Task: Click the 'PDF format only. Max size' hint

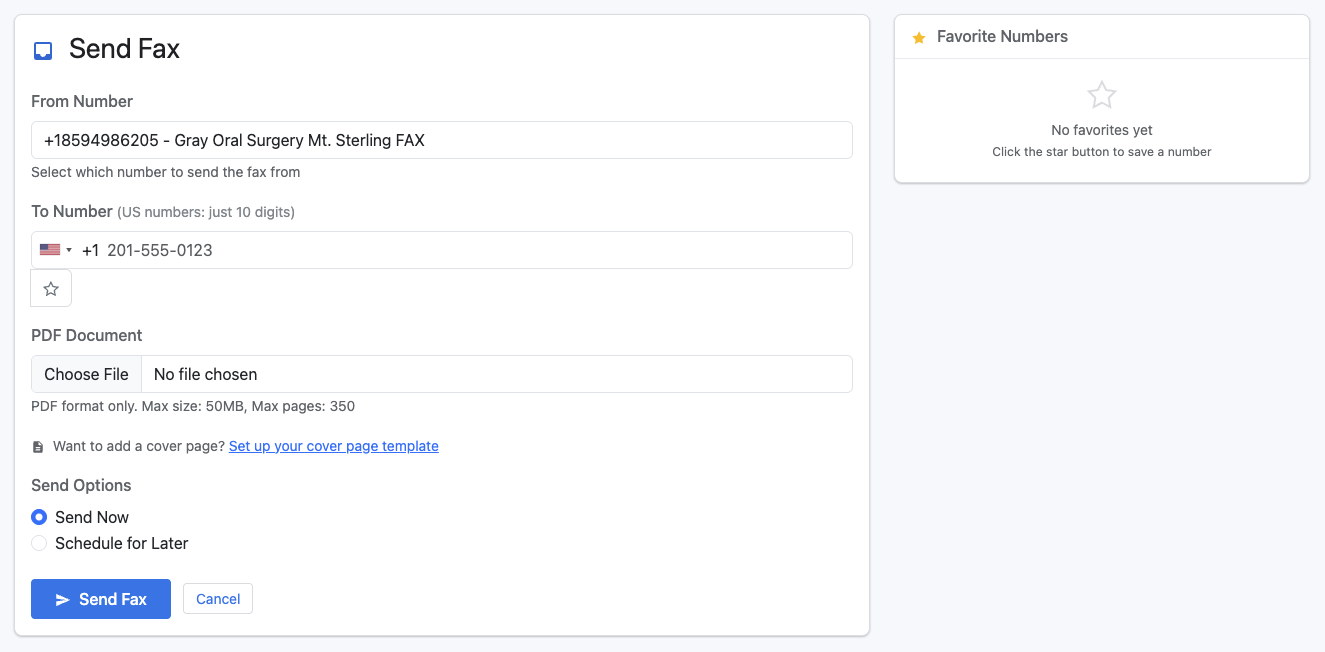Action: [193, 406]
